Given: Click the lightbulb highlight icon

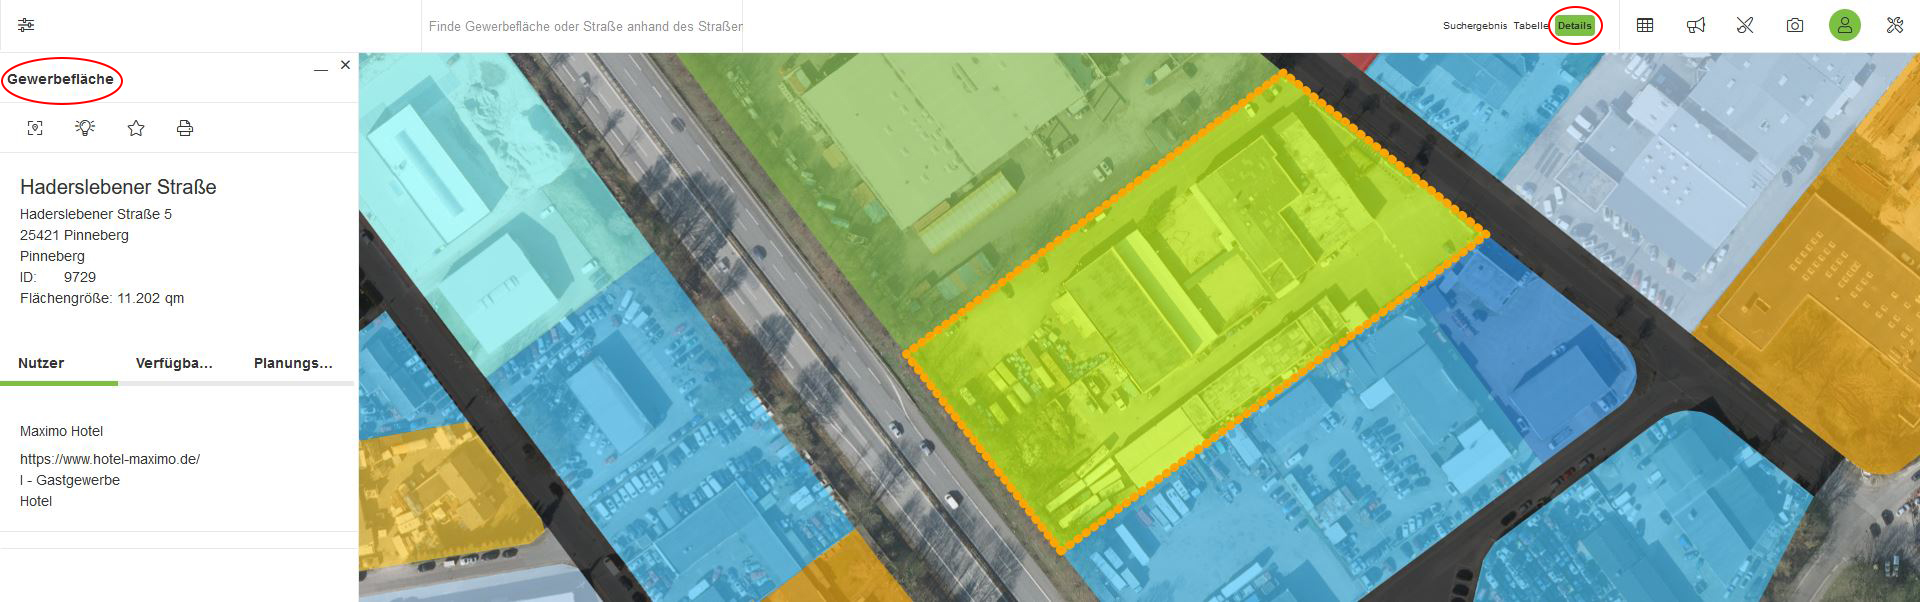Looking at the screenshot, I should [85, 128].
